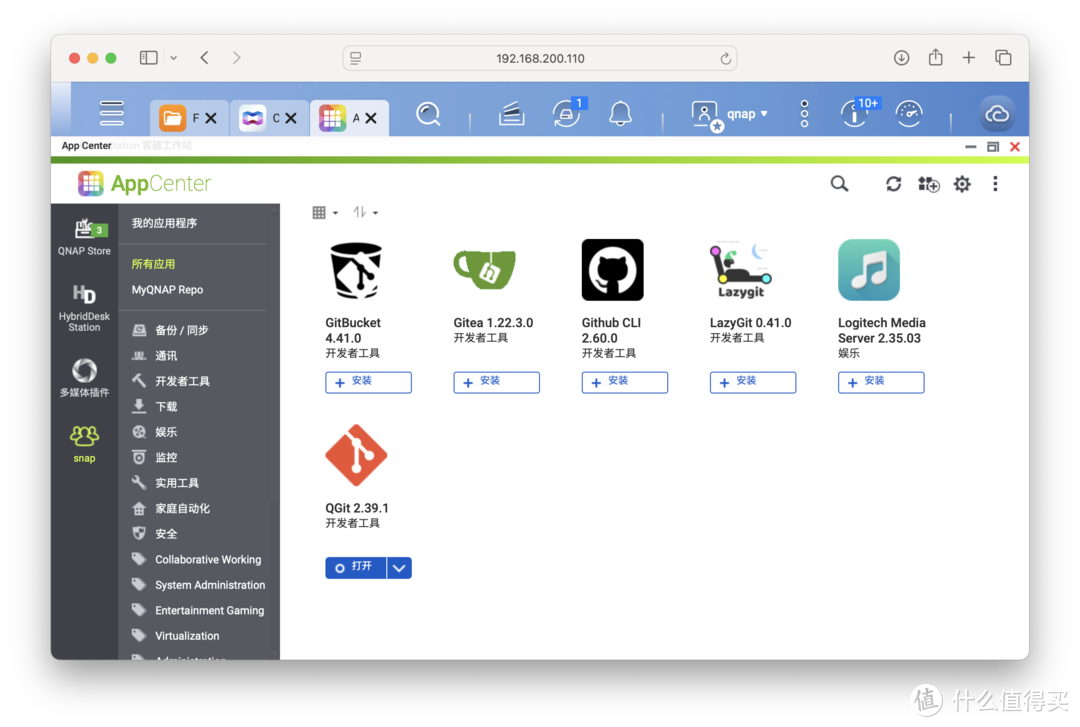Open the QTS search magnifier icon
The width and height of the screenshot is (1080, 727).
[x=428, y=114]
